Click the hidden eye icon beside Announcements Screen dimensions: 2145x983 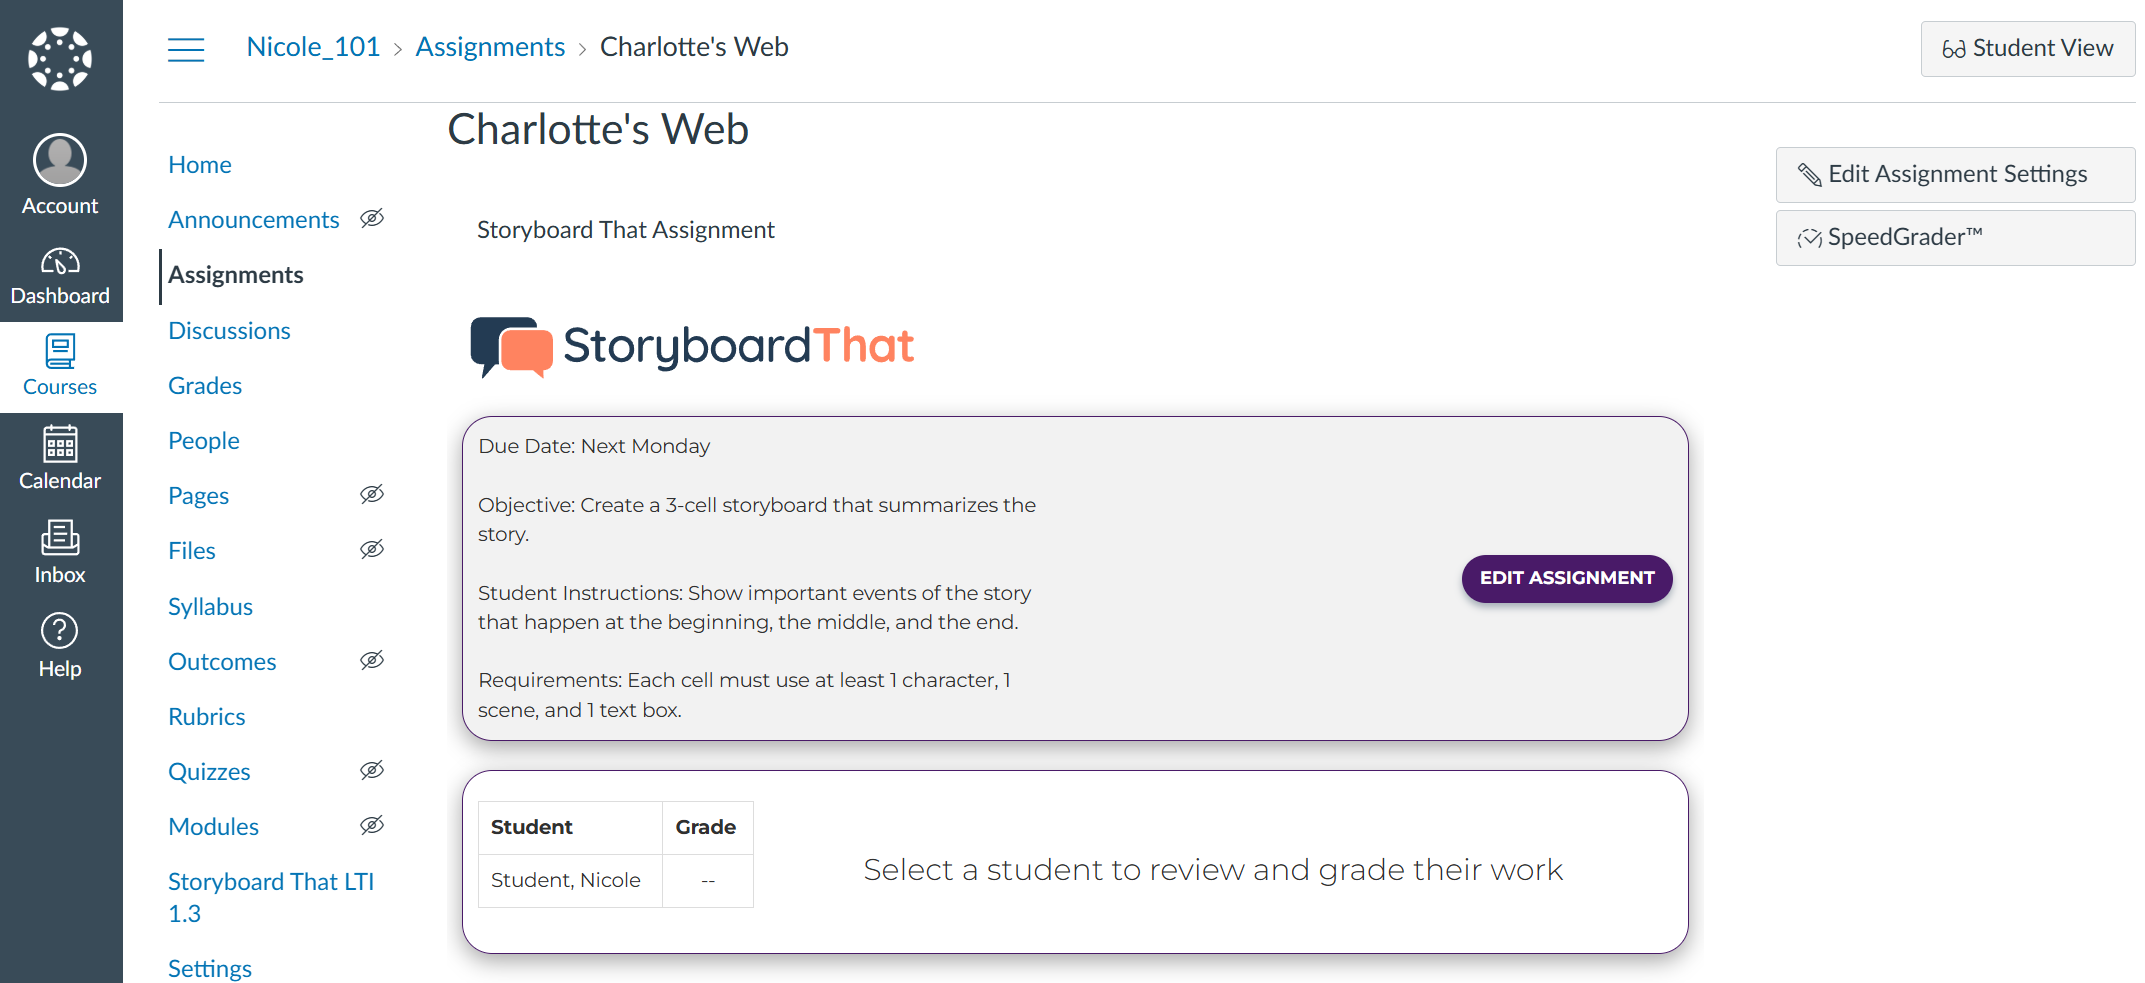click(x=372, y=219)
